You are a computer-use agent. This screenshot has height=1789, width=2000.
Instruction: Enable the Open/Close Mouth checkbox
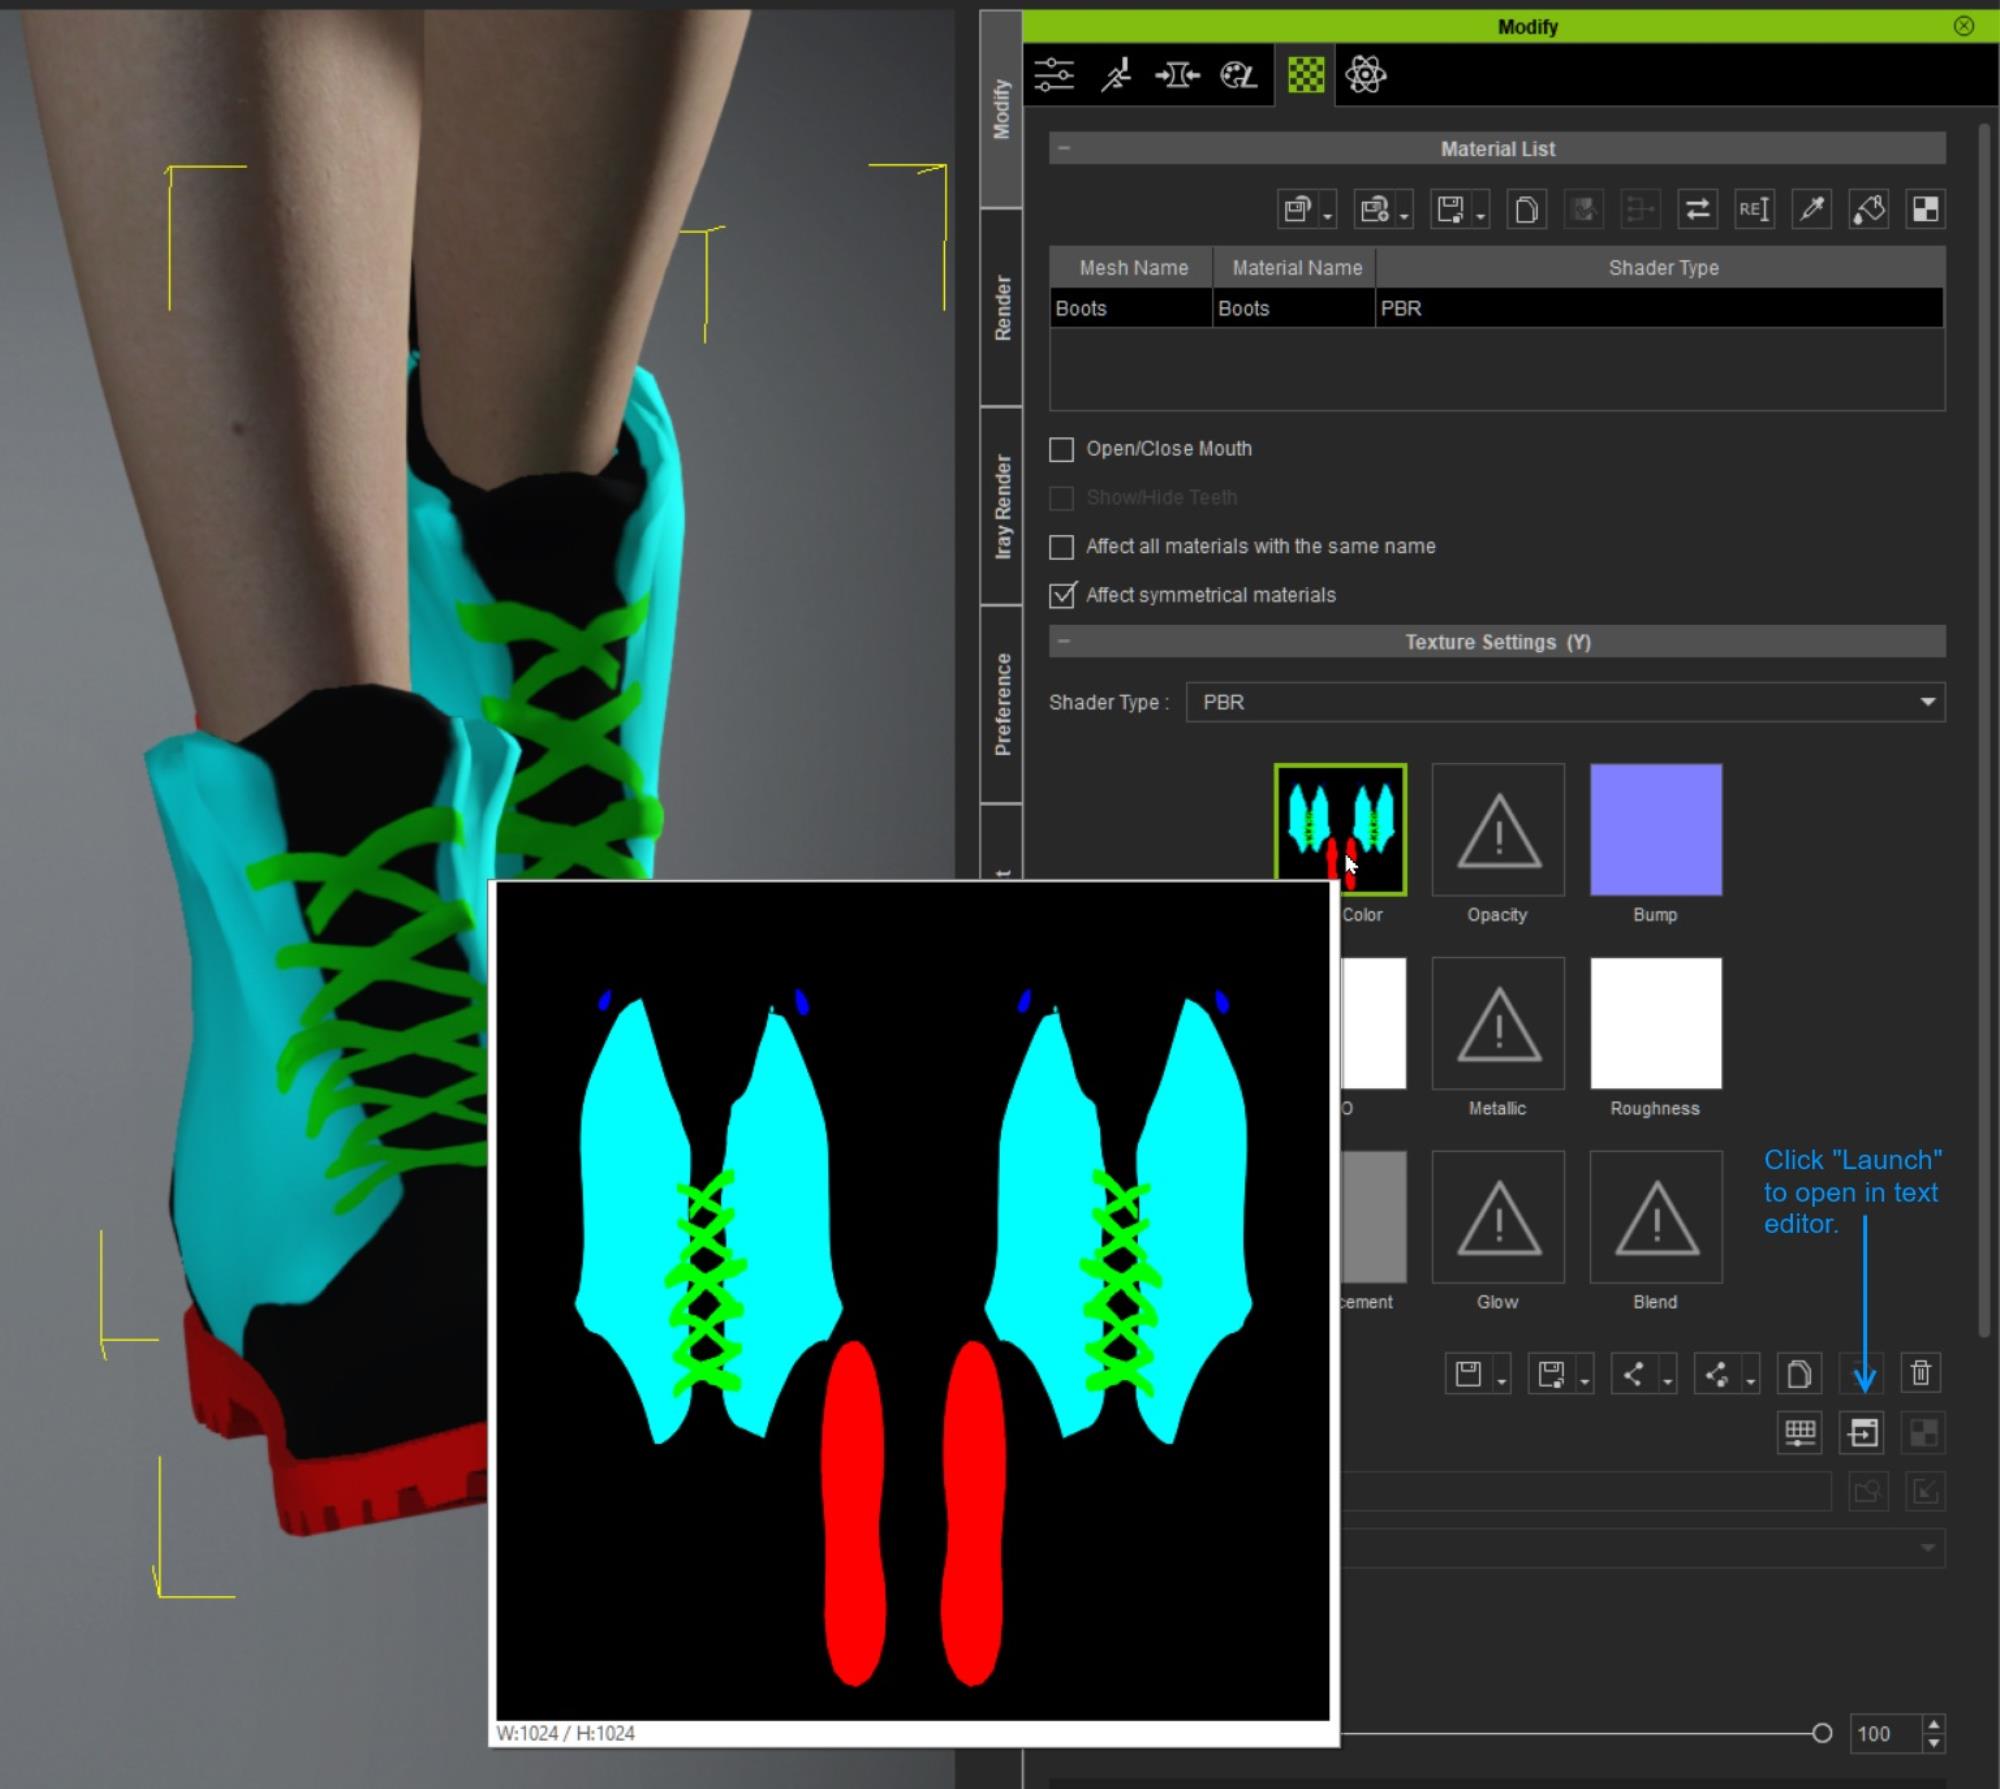1062,449
